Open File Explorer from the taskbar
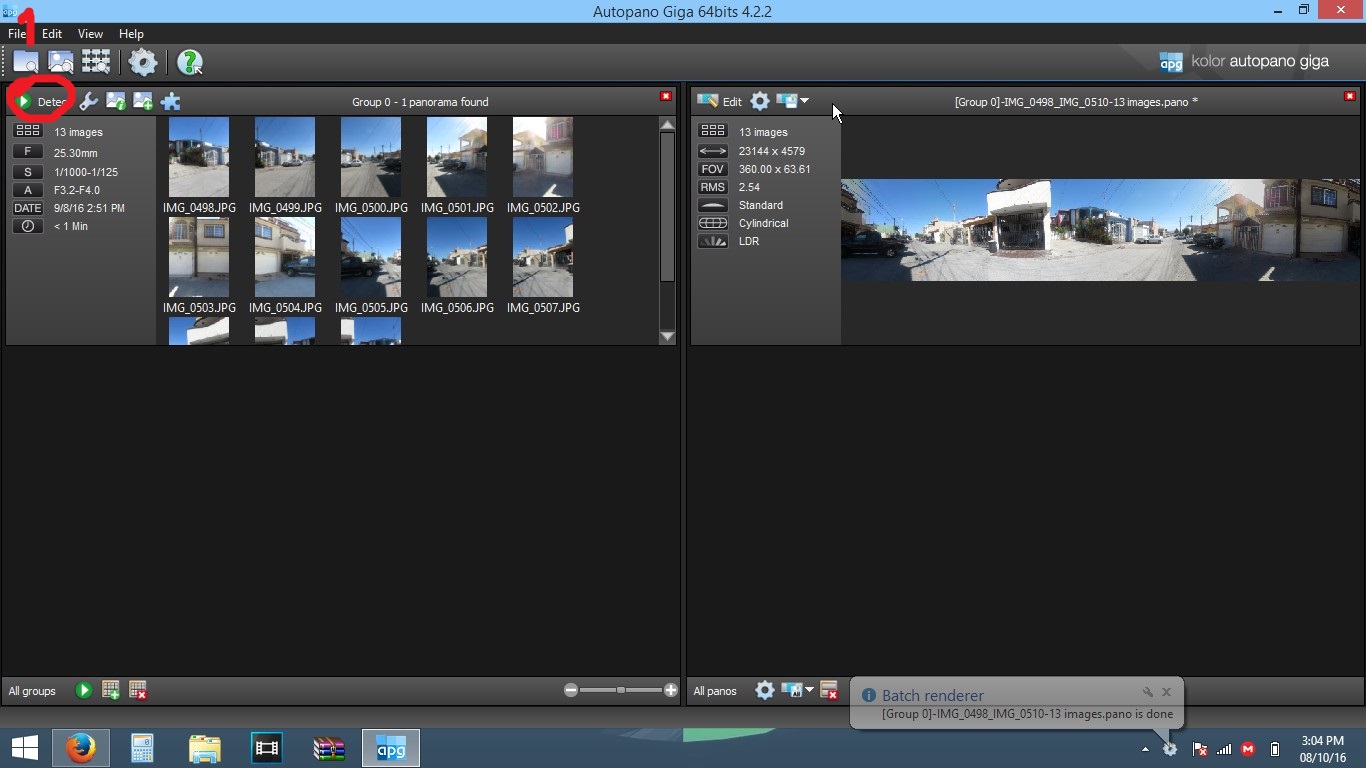Viewport: 1366px width, 768px height. coord(204,748)
